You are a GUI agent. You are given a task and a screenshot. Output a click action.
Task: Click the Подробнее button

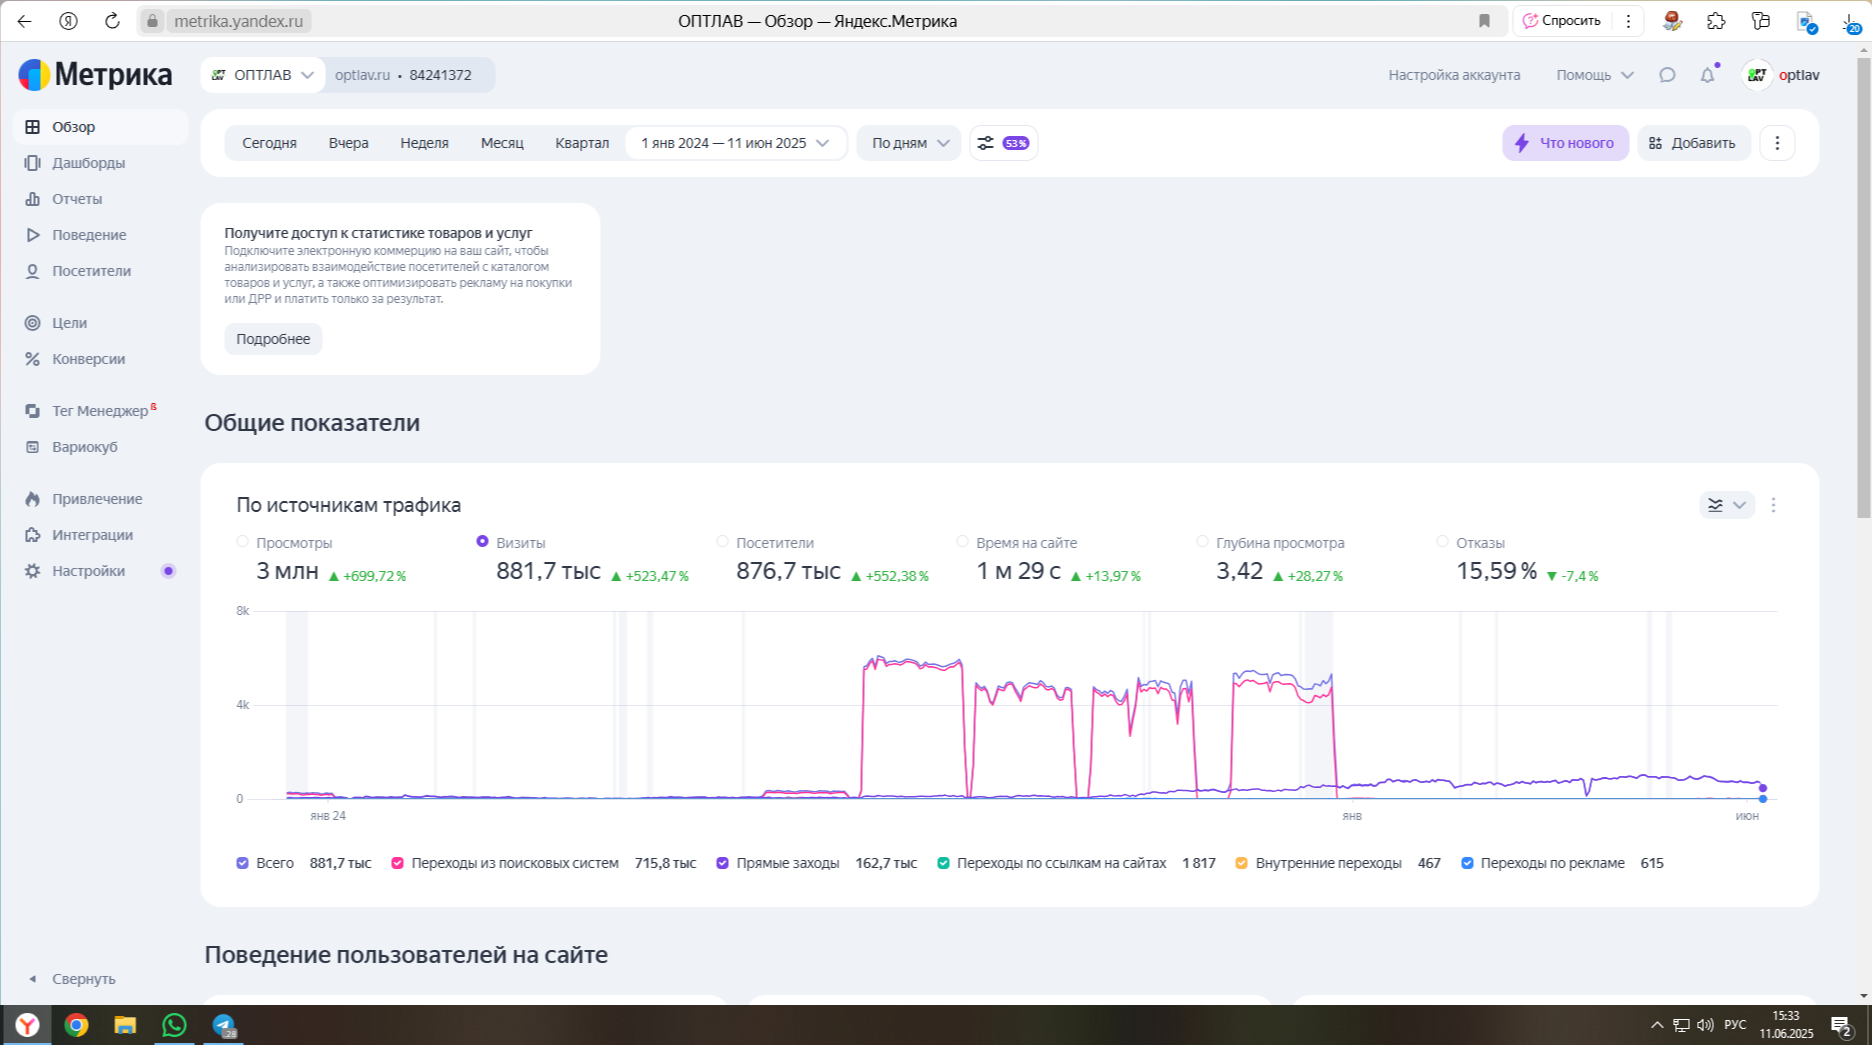(x=273, y=339)
